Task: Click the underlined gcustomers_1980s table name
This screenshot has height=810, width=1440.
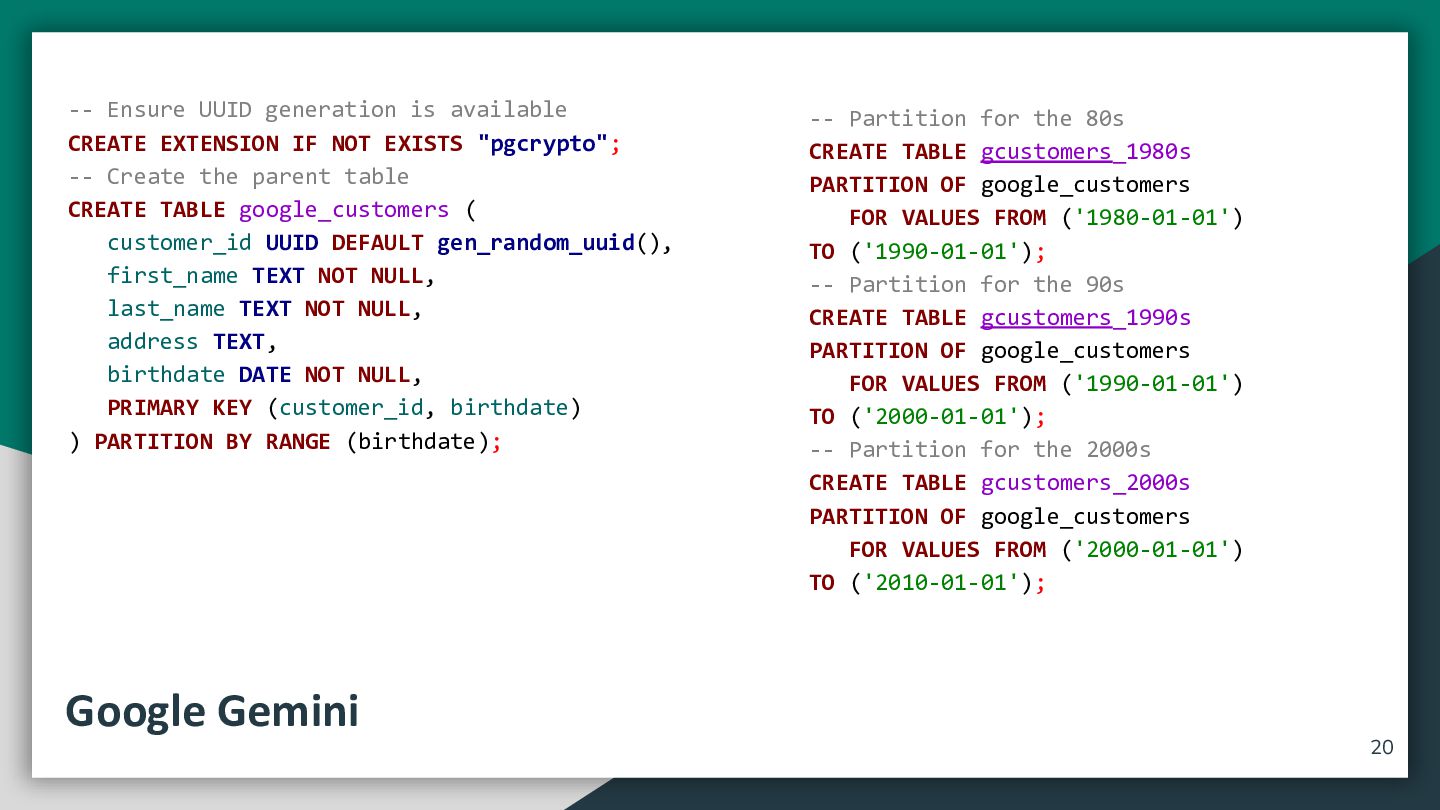Action: [1085, 152]
